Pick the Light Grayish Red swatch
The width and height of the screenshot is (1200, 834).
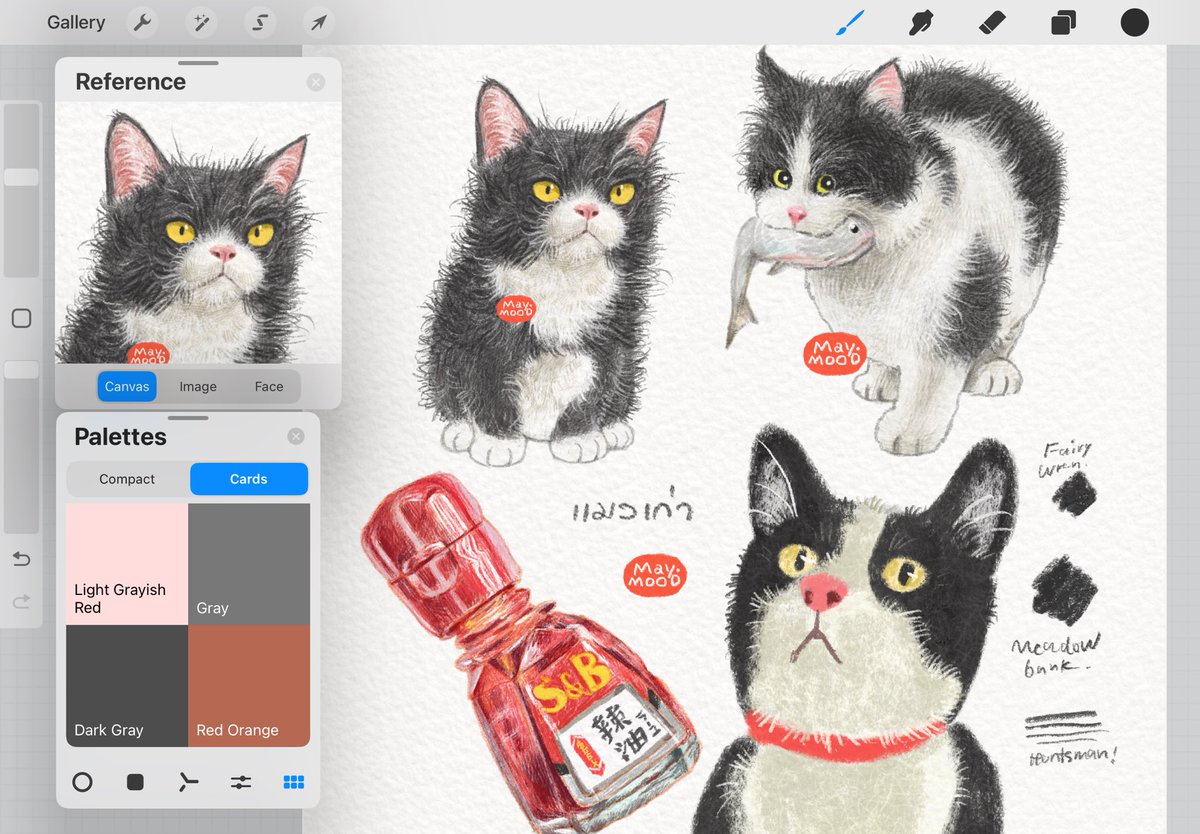[127, 564]
